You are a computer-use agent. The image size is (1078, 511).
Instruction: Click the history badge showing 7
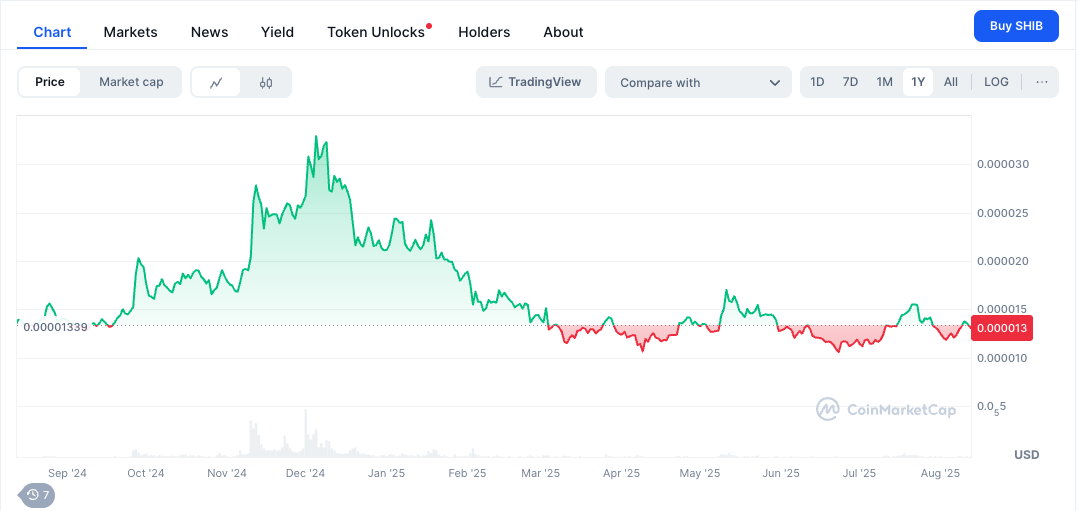click(x=37, y=494)
